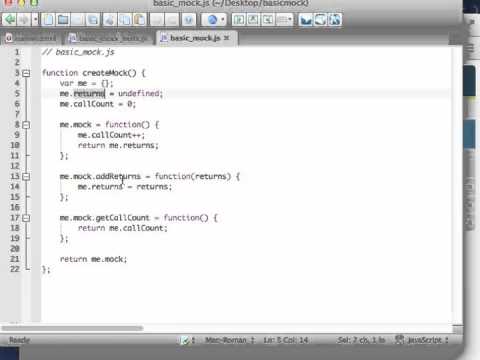Image resolution: width=480 pixels, height=360 pixels.
Task: Click the toolbar icon right of Redo
Action: click(188, 20)
